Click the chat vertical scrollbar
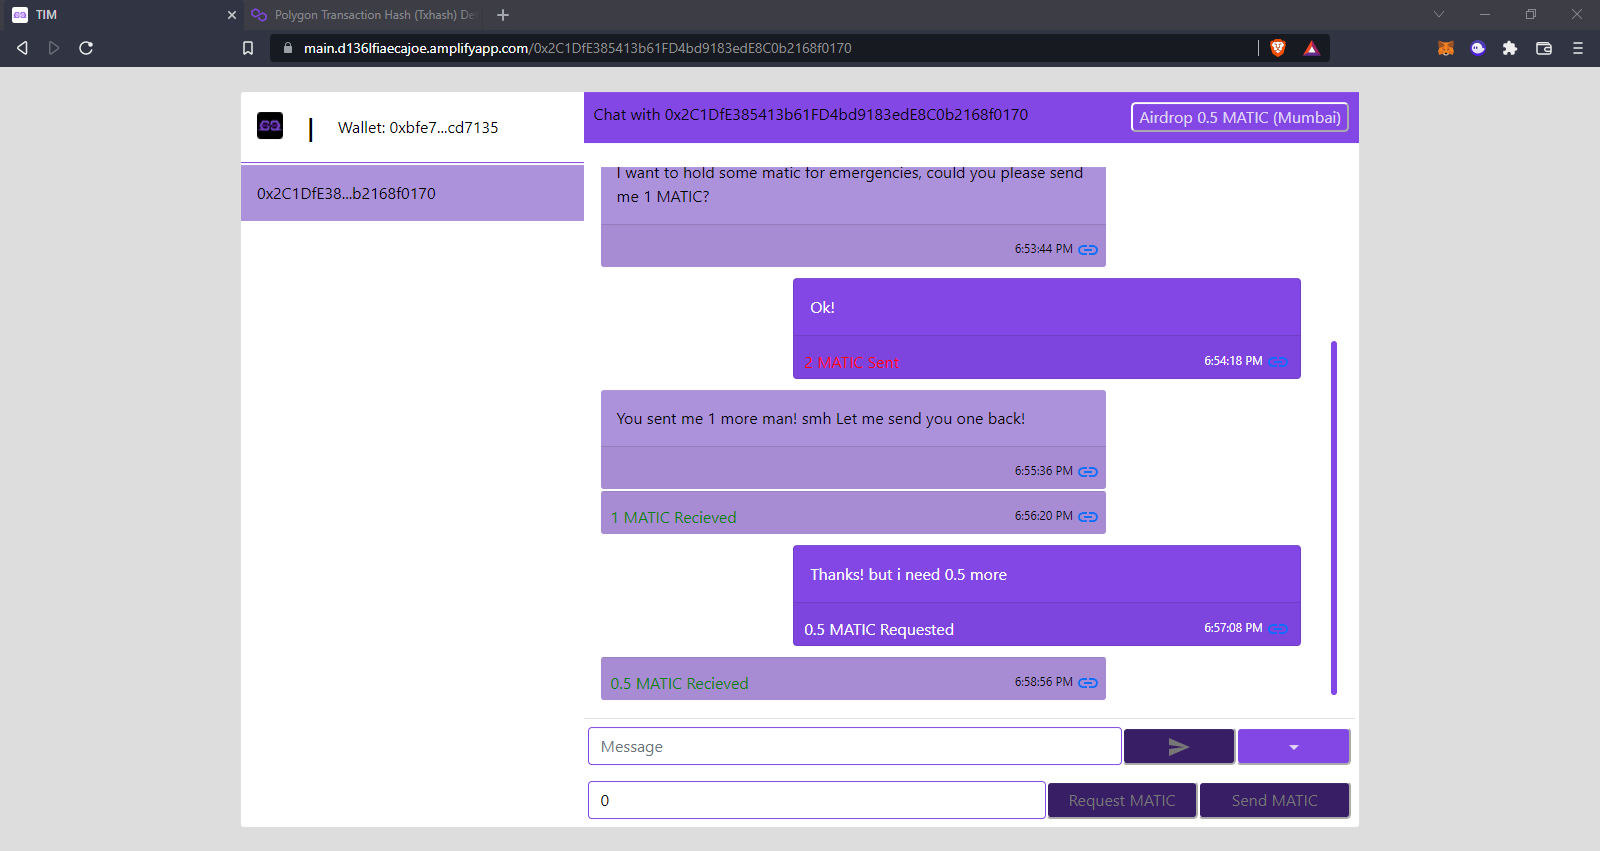The image size is (1600, 851). [1334, 517]
